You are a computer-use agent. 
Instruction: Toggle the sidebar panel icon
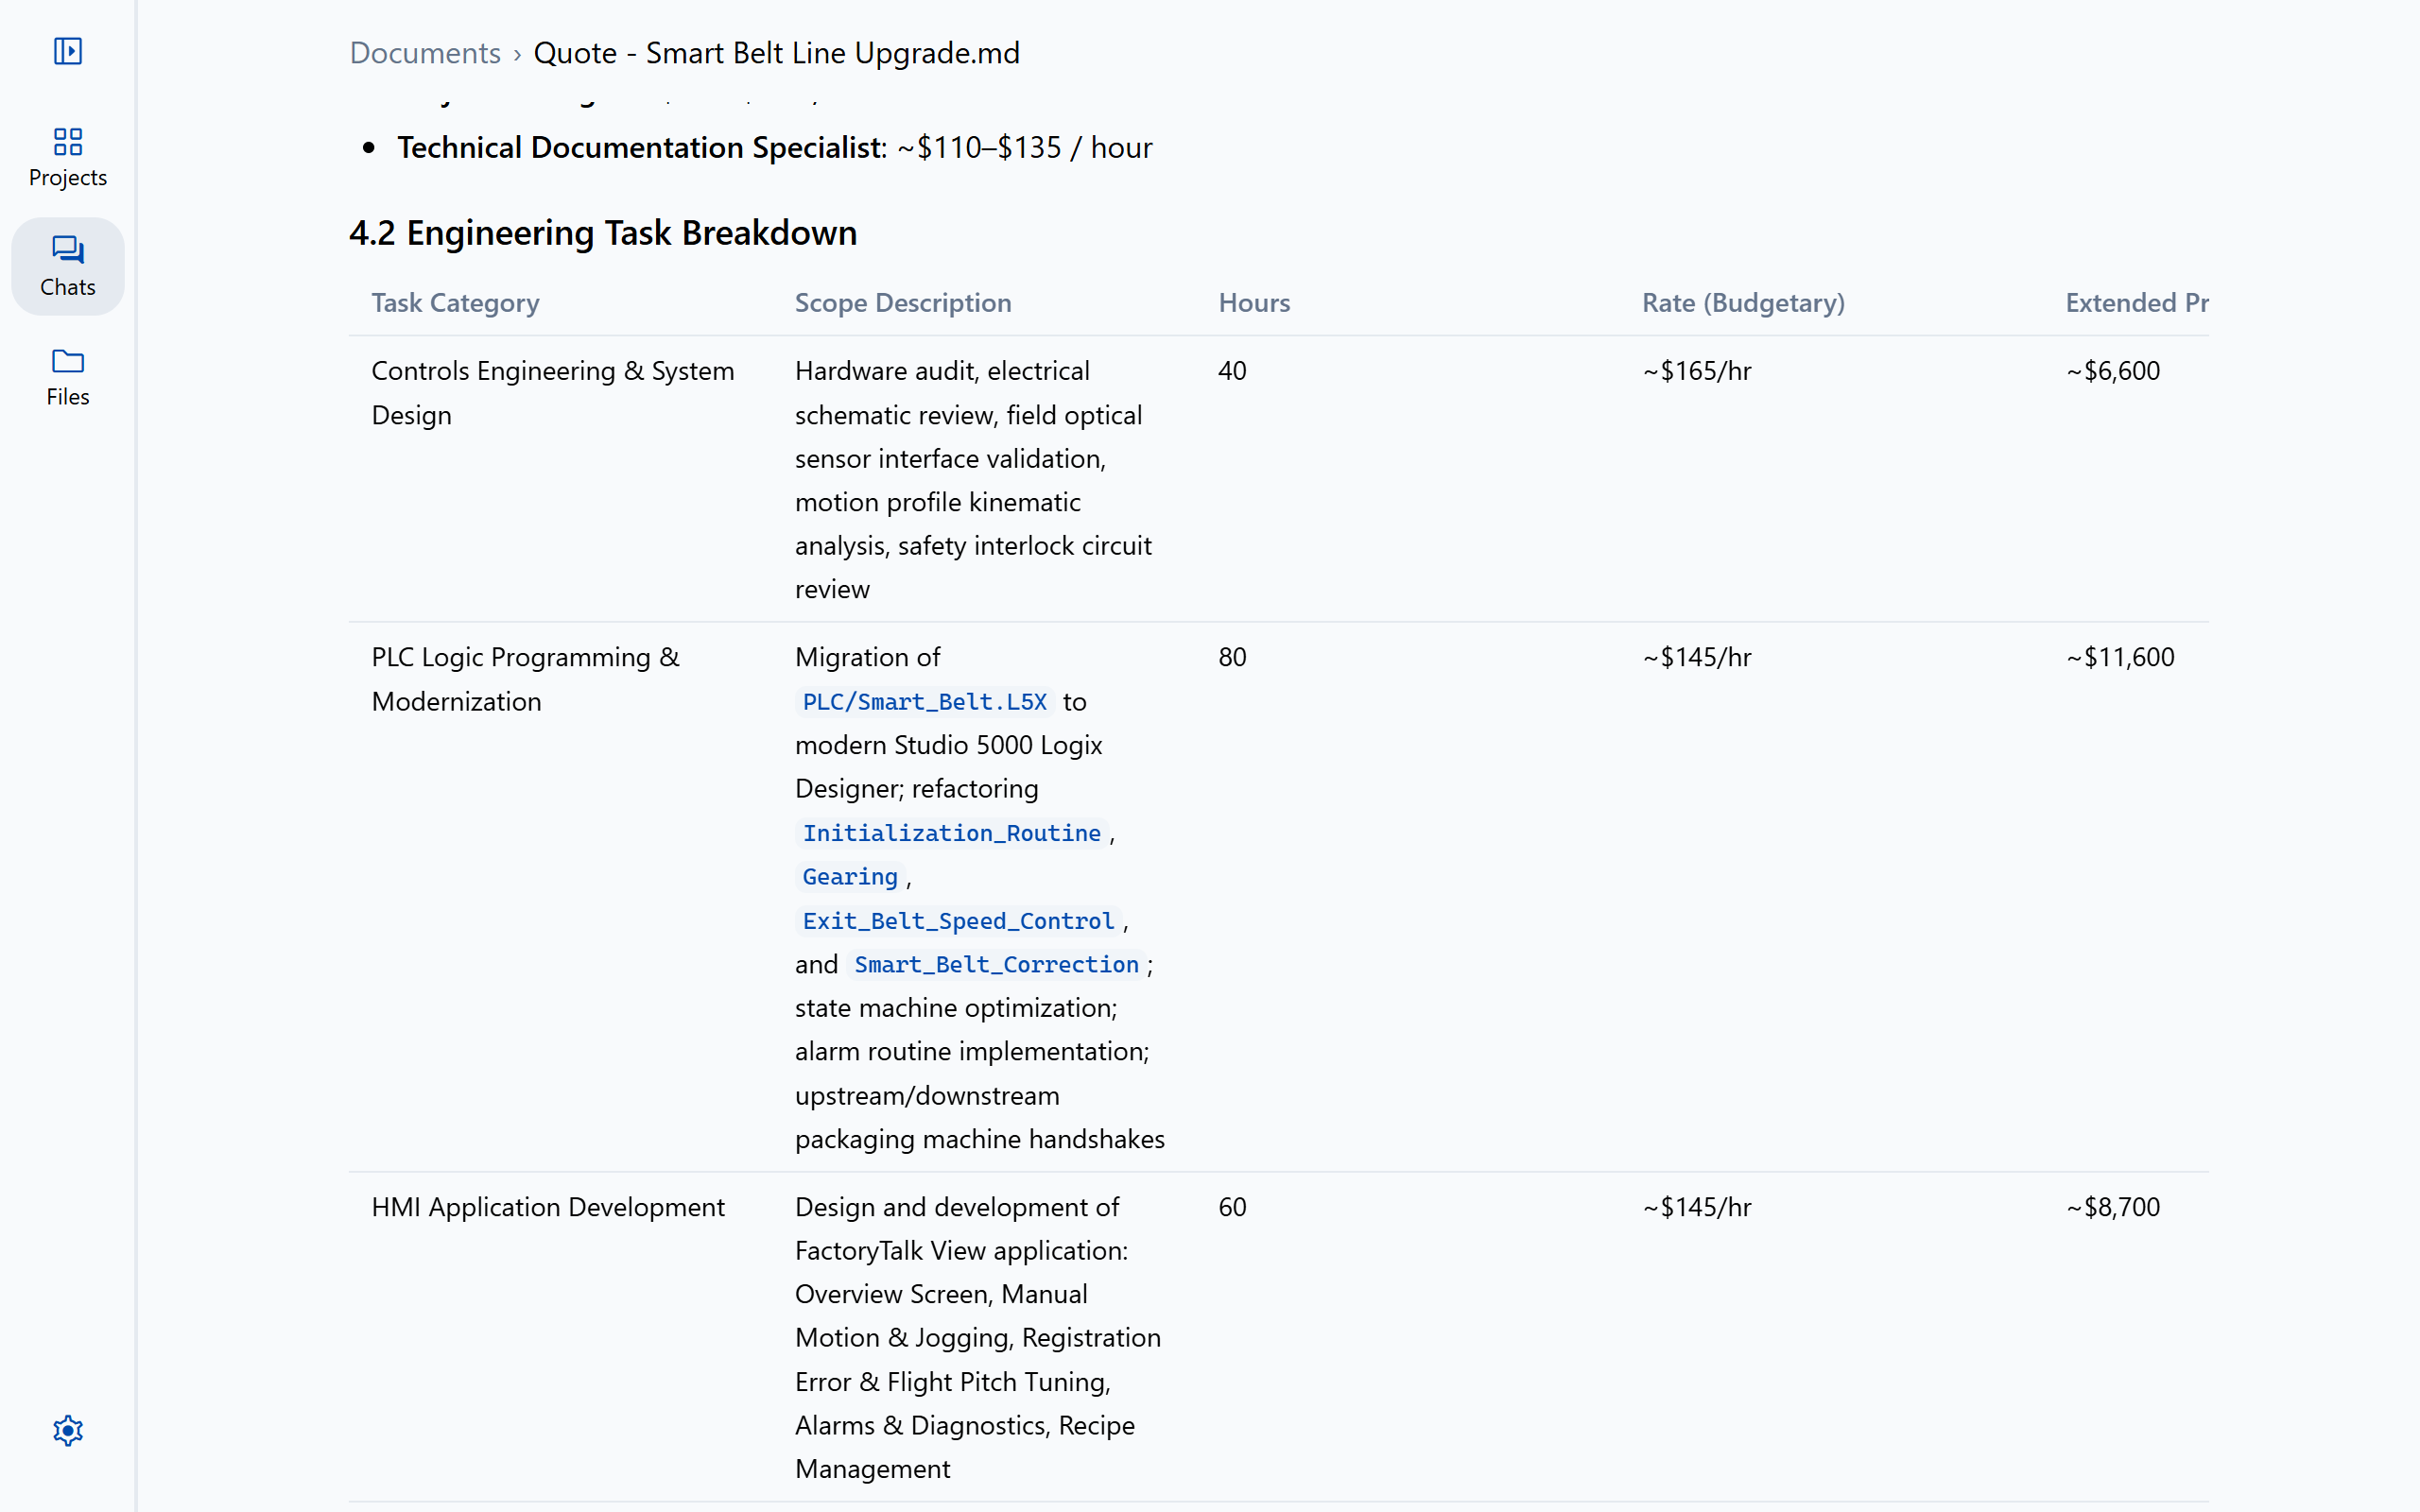click(x=67, y=51)
